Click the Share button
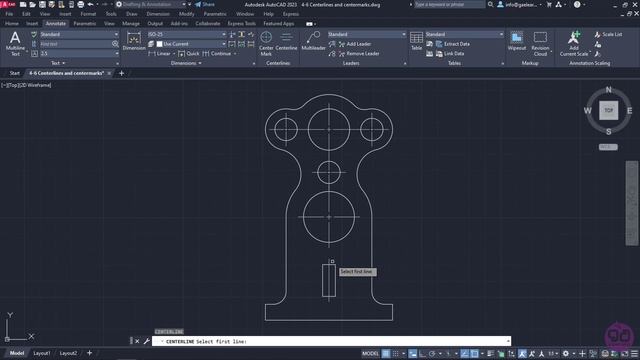 point(205,4)
